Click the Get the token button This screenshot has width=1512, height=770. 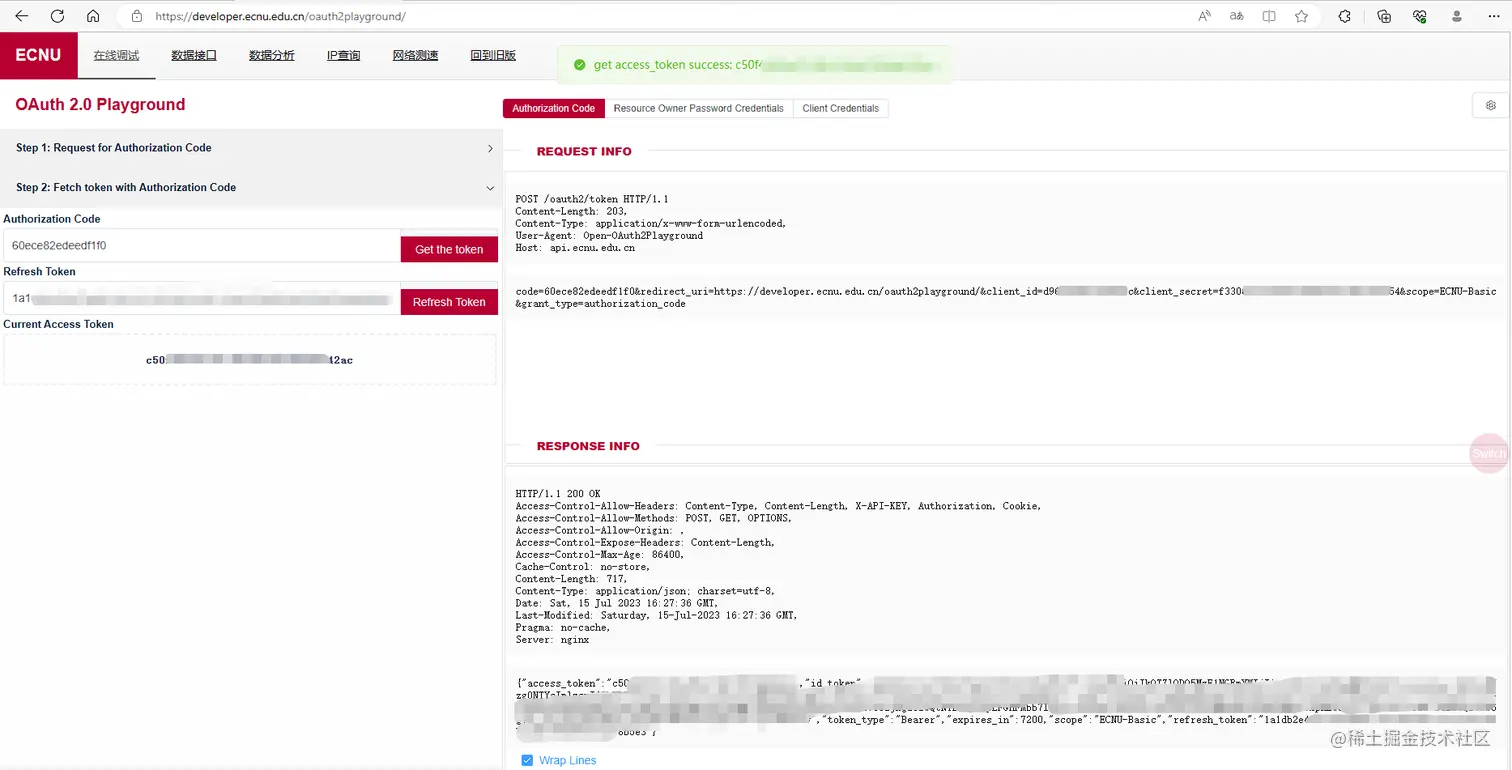[449, 249]
